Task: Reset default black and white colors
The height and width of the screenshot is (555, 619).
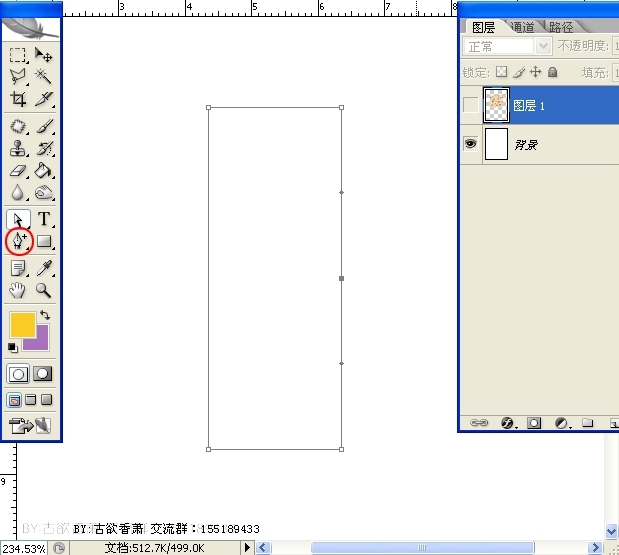Action: (12, 348)
